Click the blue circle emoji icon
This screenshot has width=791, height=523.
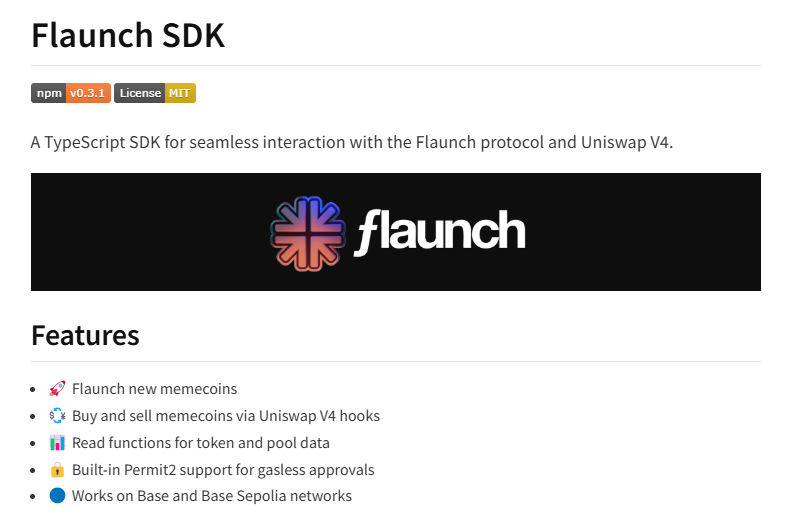[57, 496]
